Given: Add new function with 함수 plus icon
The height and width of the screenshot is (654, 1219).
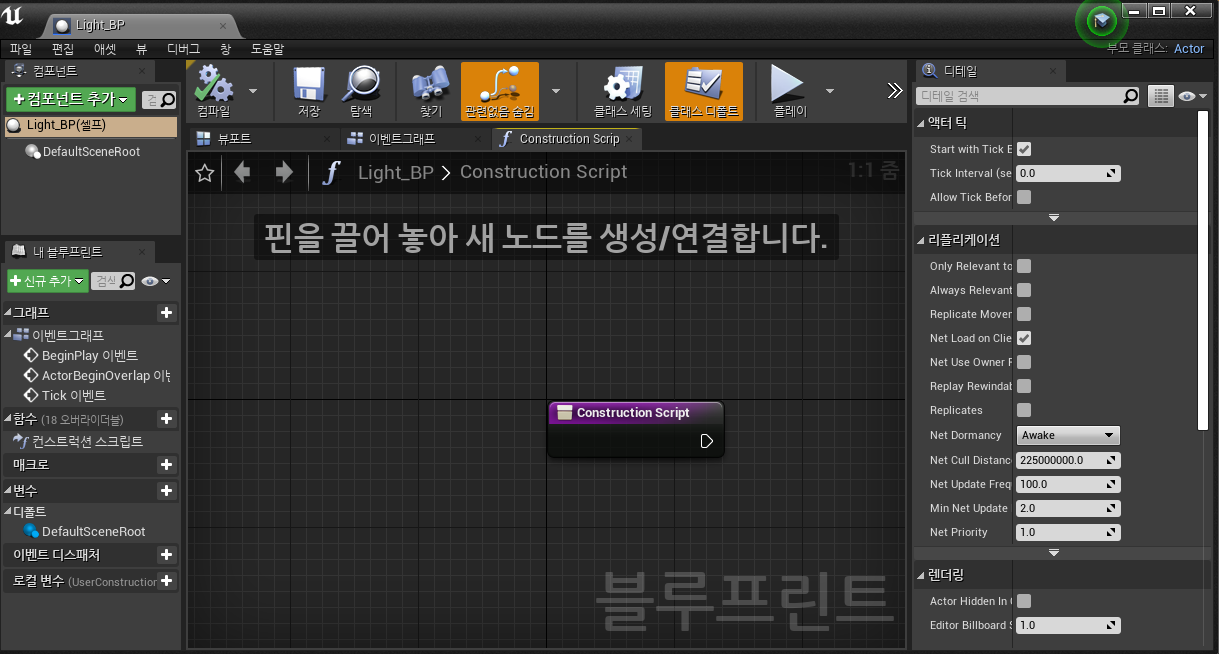Looking at the screenshot, I should click(167, 419).
